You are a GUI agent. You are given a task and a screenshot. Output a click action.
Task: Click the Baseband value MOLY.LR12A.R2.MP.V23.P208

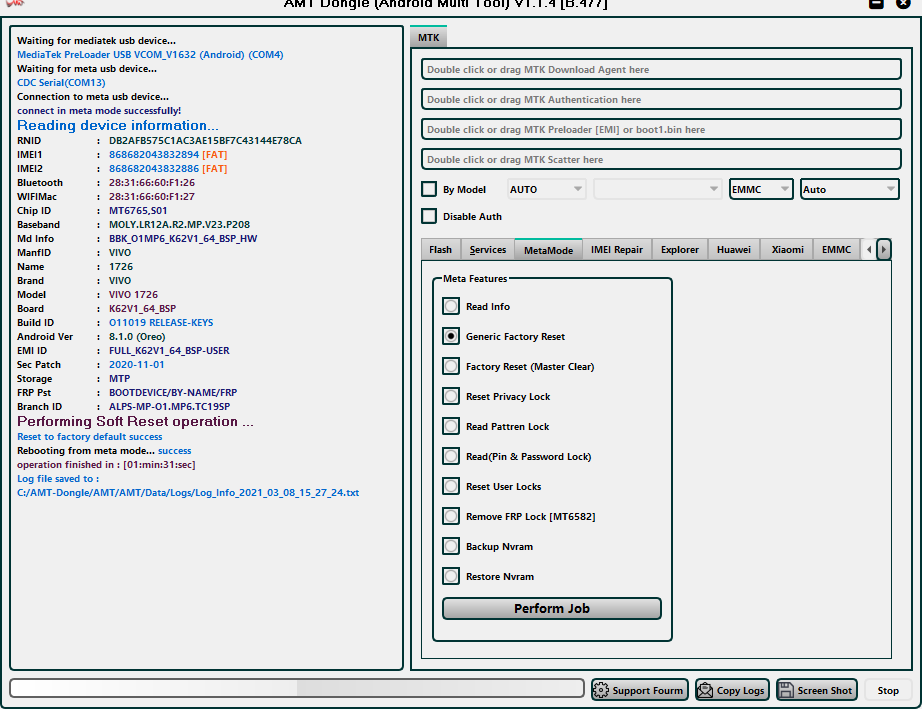pyautogui.click(x=179, y=225)
